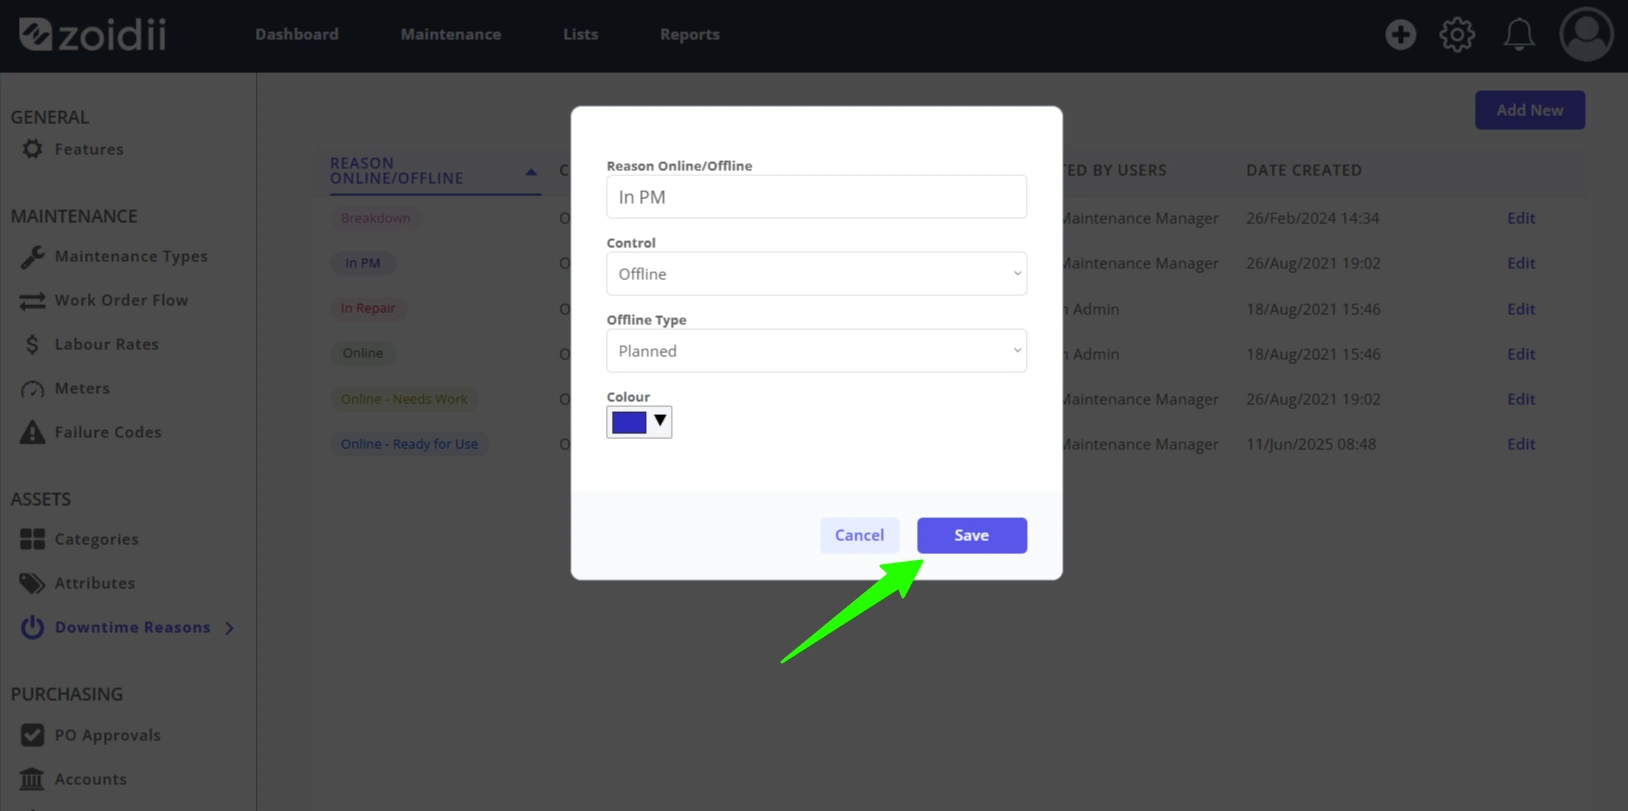1628x811 pixels.
Task: Click the Reason Online/Offline text field
Action: [816, 197]
